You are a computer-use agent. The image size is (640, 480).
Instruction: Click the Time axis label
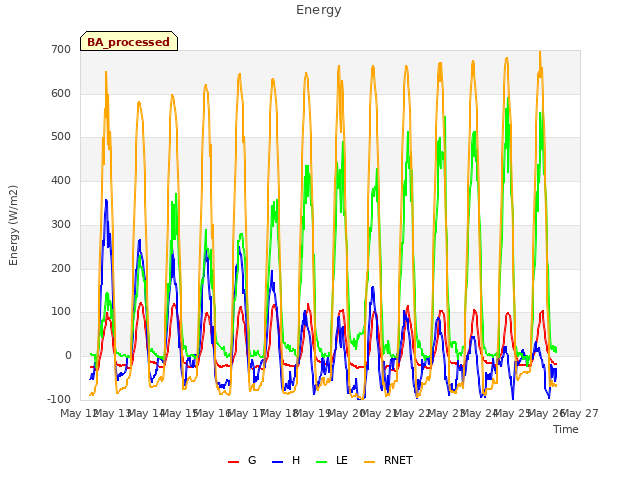566,429
